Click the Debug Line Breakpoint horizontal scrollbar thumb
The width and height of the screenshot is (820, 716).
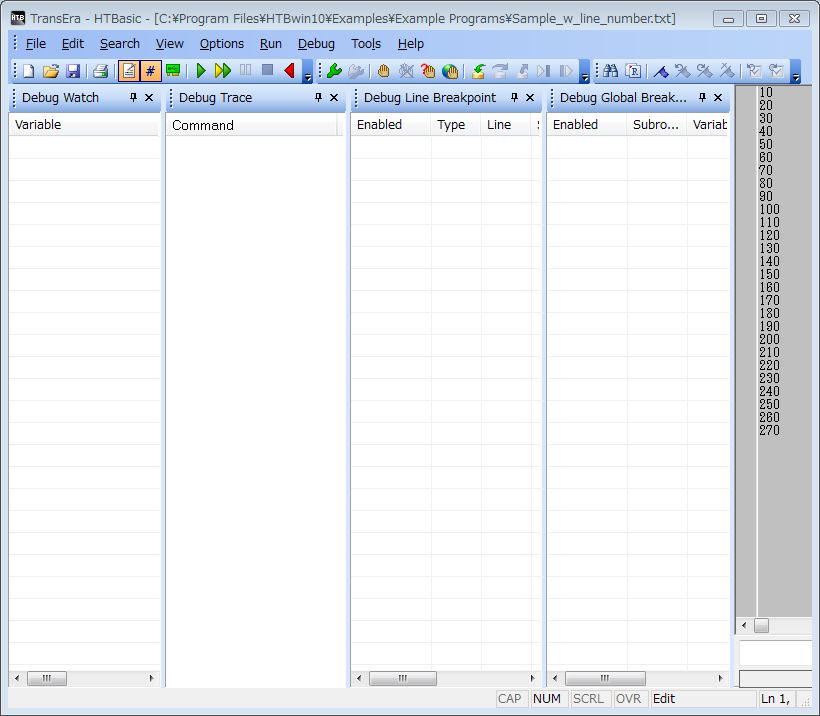pos(403,678)
